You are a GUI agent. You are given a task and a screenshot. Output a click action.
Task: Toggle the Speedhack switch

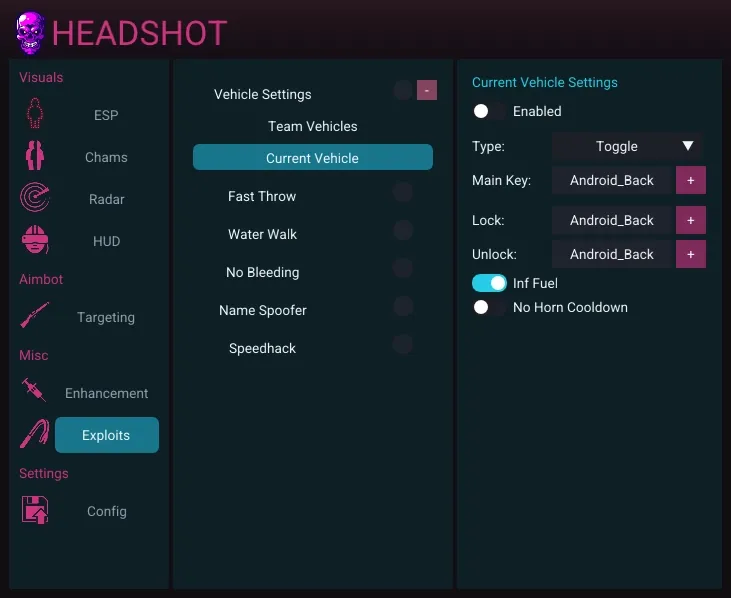[x=403, y=344]
